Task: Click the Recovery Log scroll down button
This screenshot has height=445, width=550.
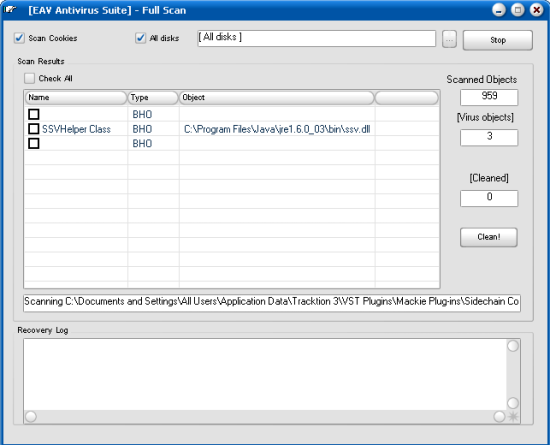Action: pos(513,403)
